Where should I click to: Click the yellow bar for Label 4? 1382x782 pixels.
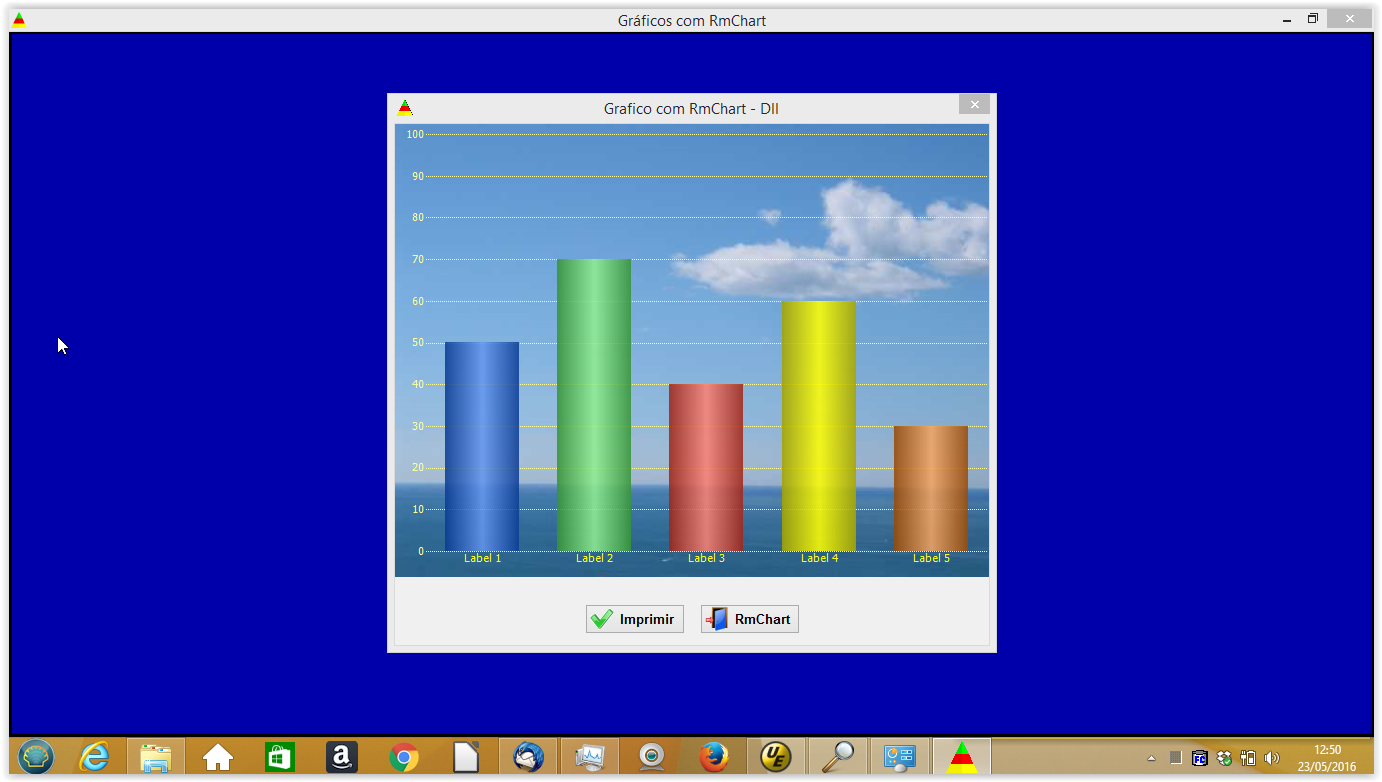819,426
